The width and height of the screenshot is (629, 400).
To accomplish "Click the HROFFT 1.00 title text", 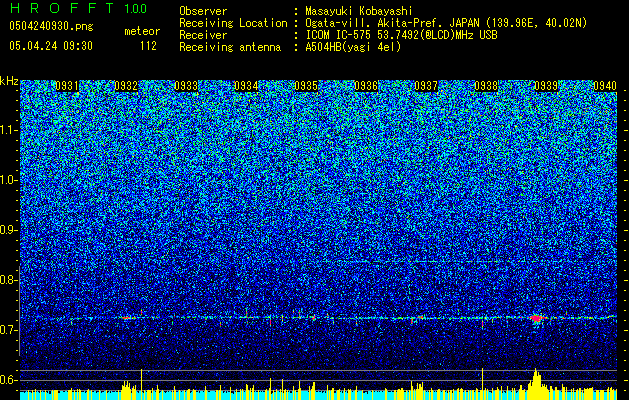I will click(x=78, y=8).
